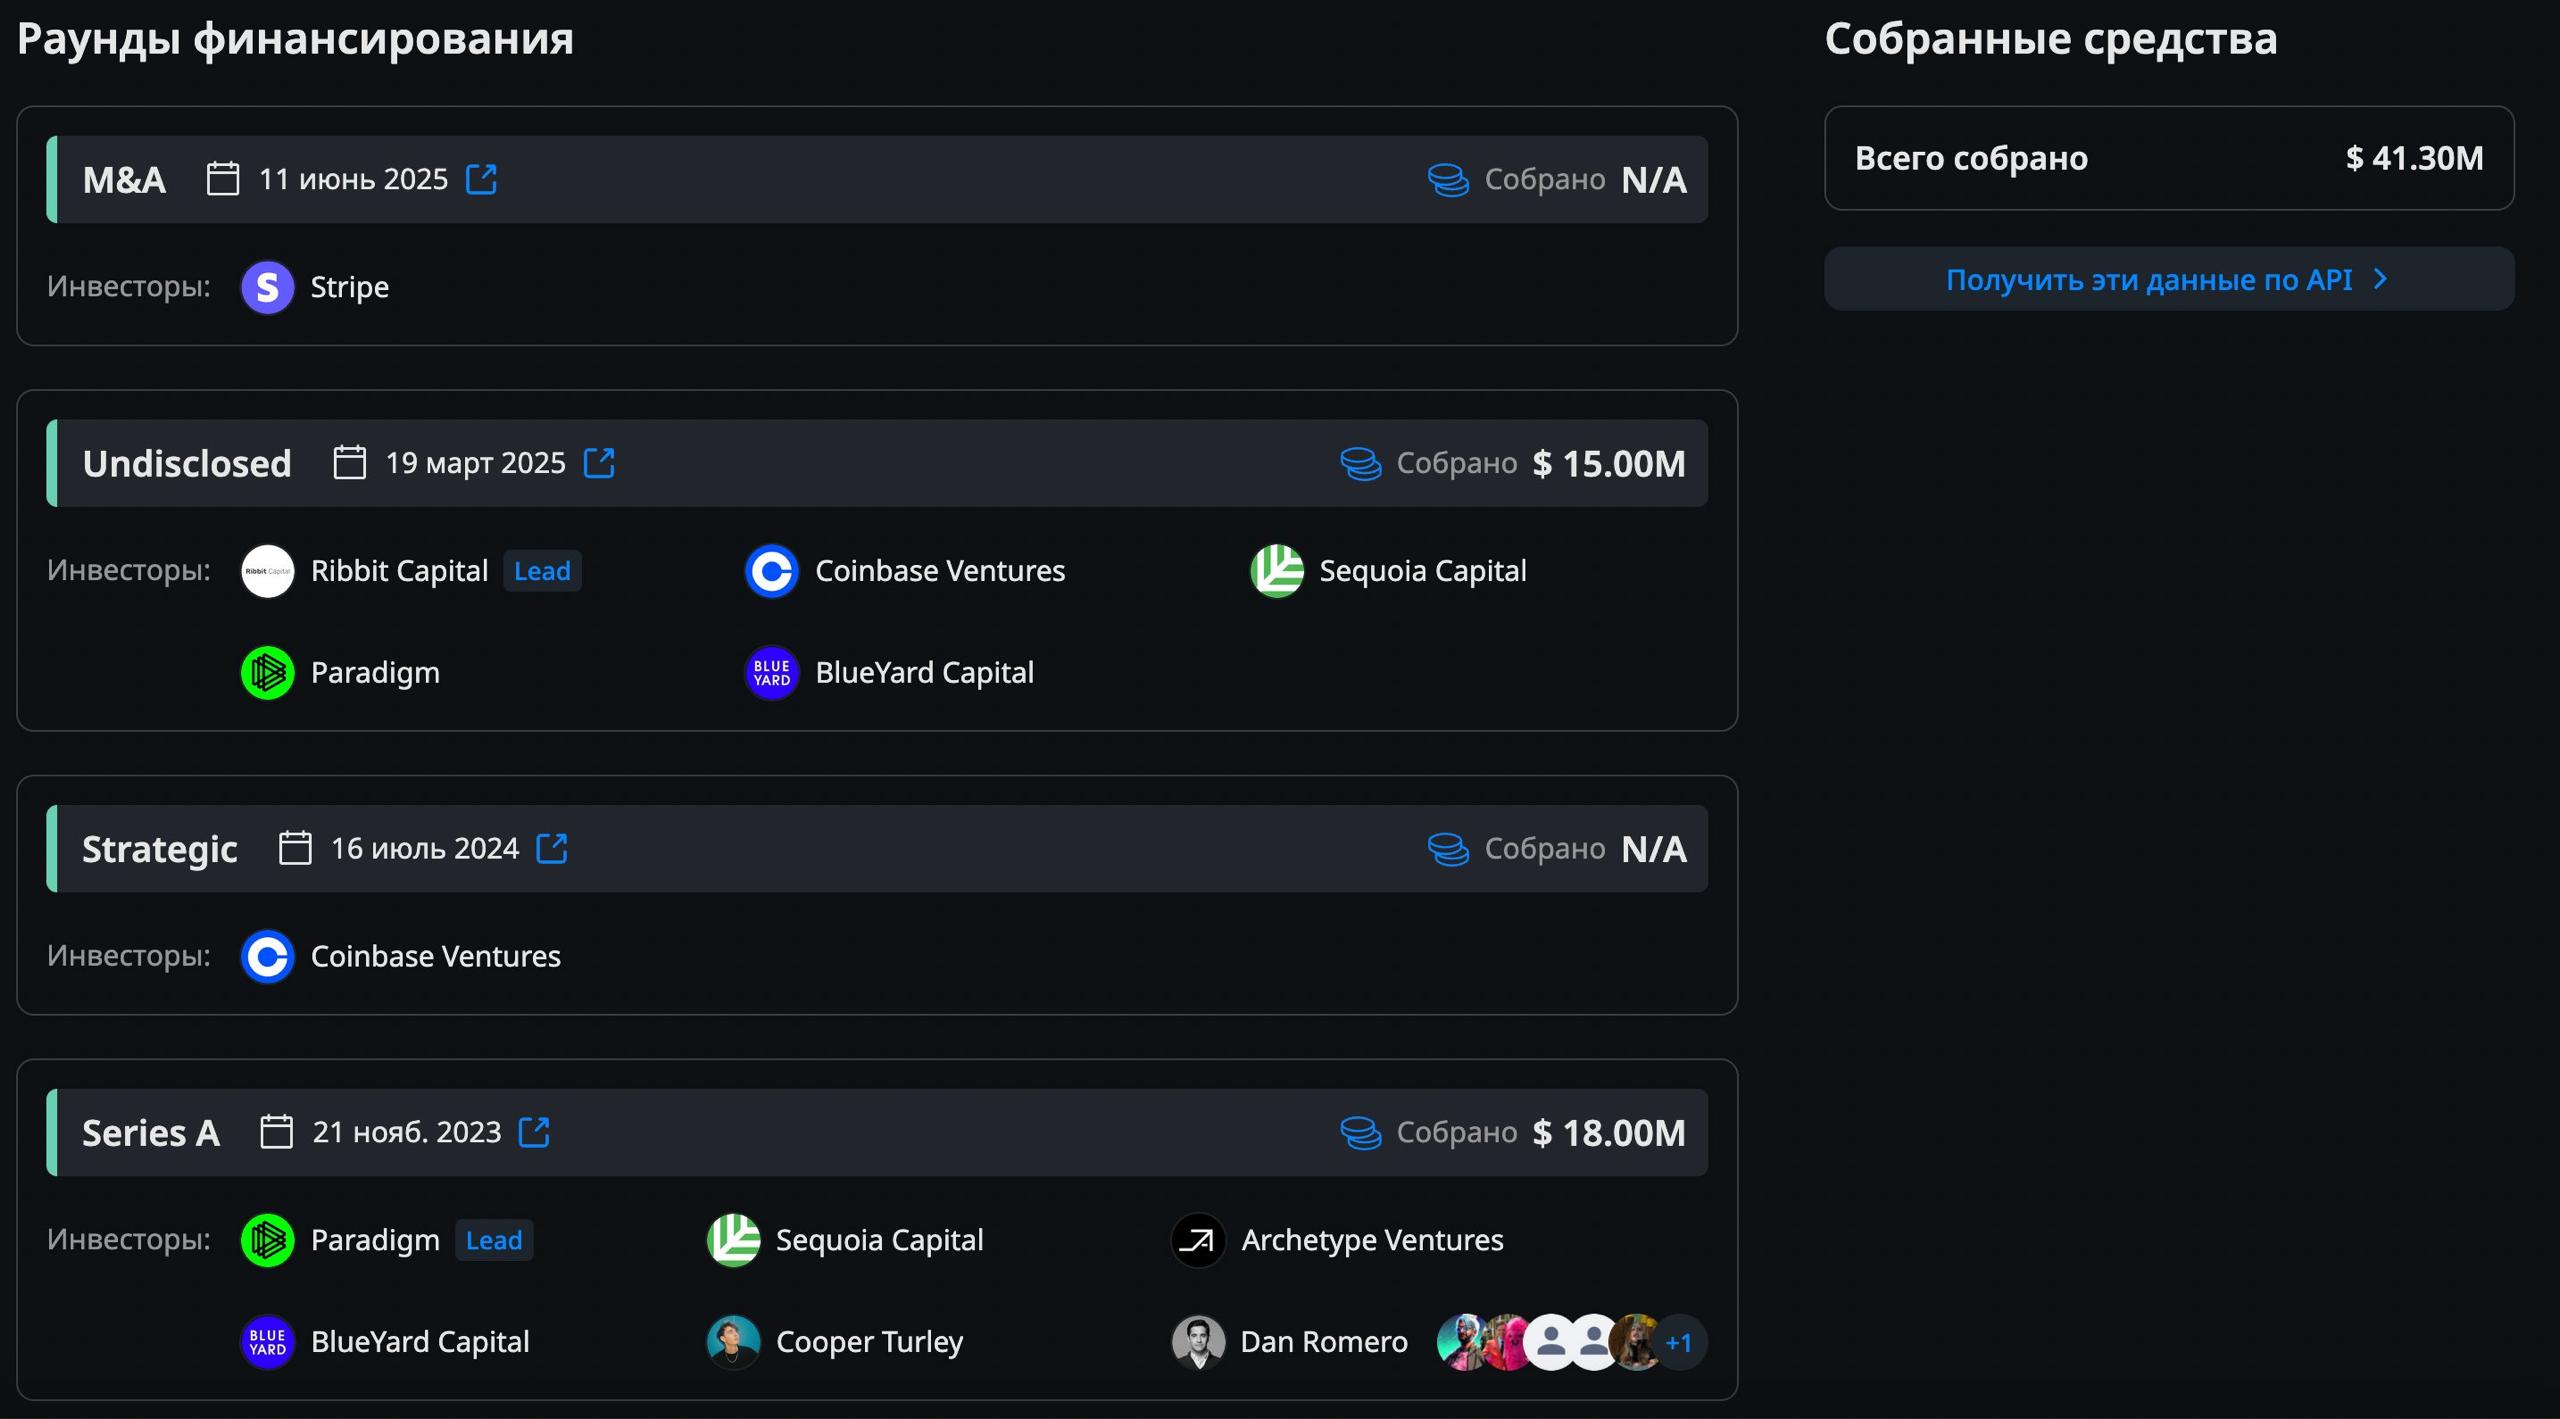Click the 21 нояб. 2023 date

coord(406,1132)
